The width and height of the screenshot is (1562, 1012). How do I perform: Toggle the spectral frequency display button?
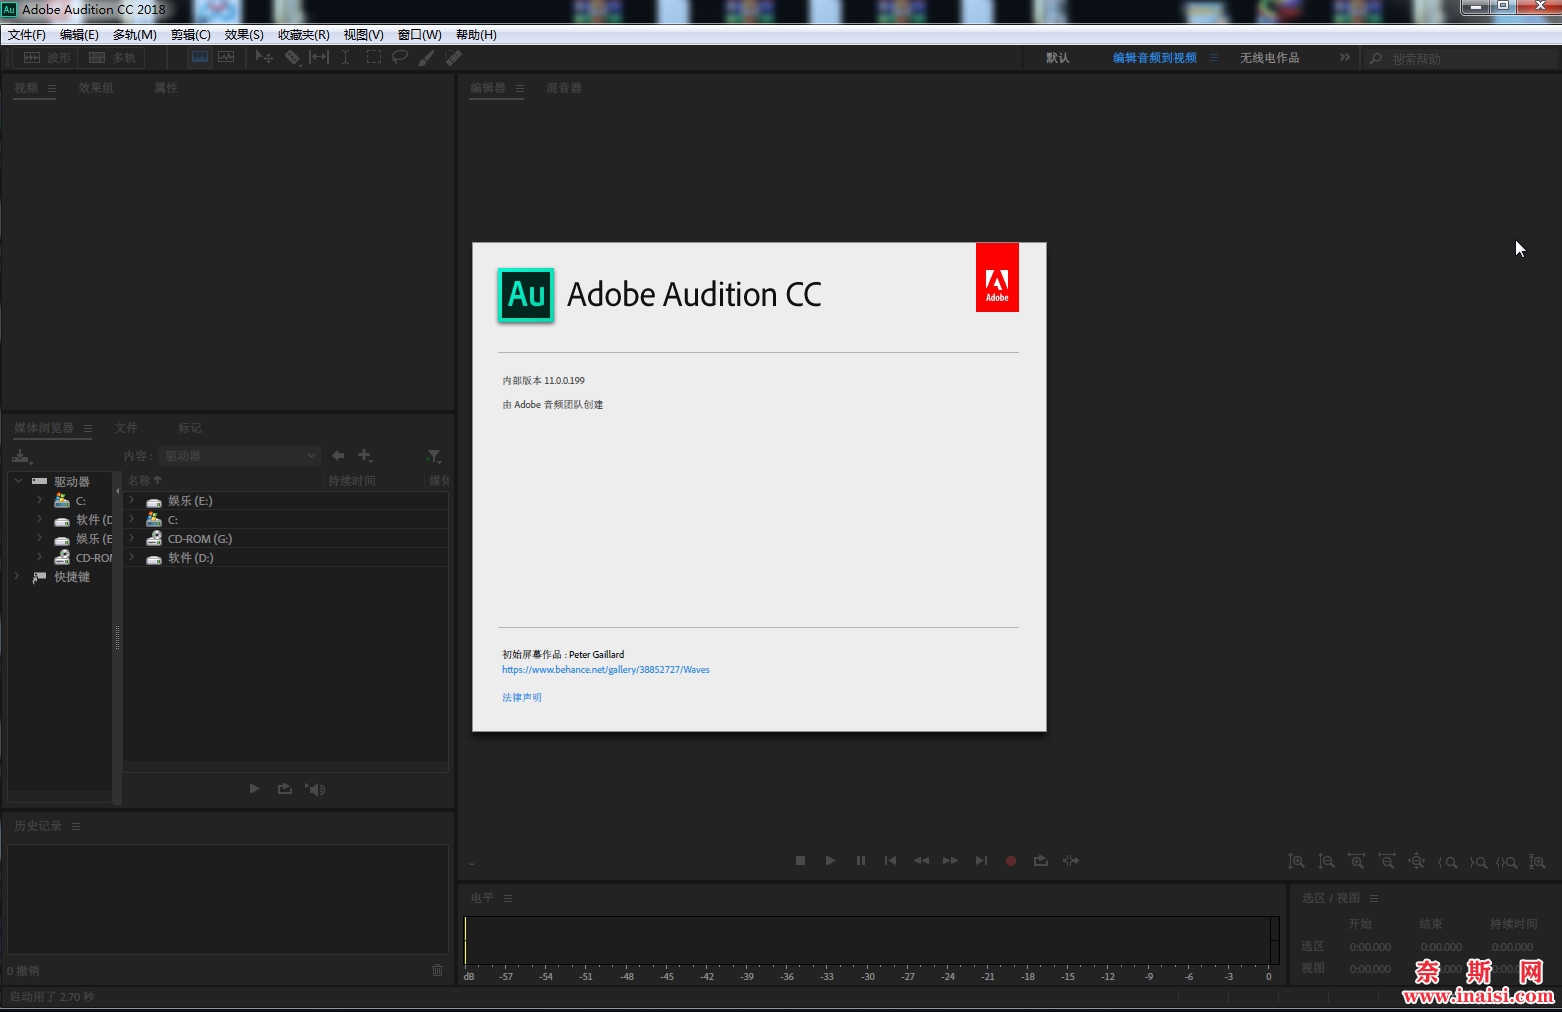[200, 58]
